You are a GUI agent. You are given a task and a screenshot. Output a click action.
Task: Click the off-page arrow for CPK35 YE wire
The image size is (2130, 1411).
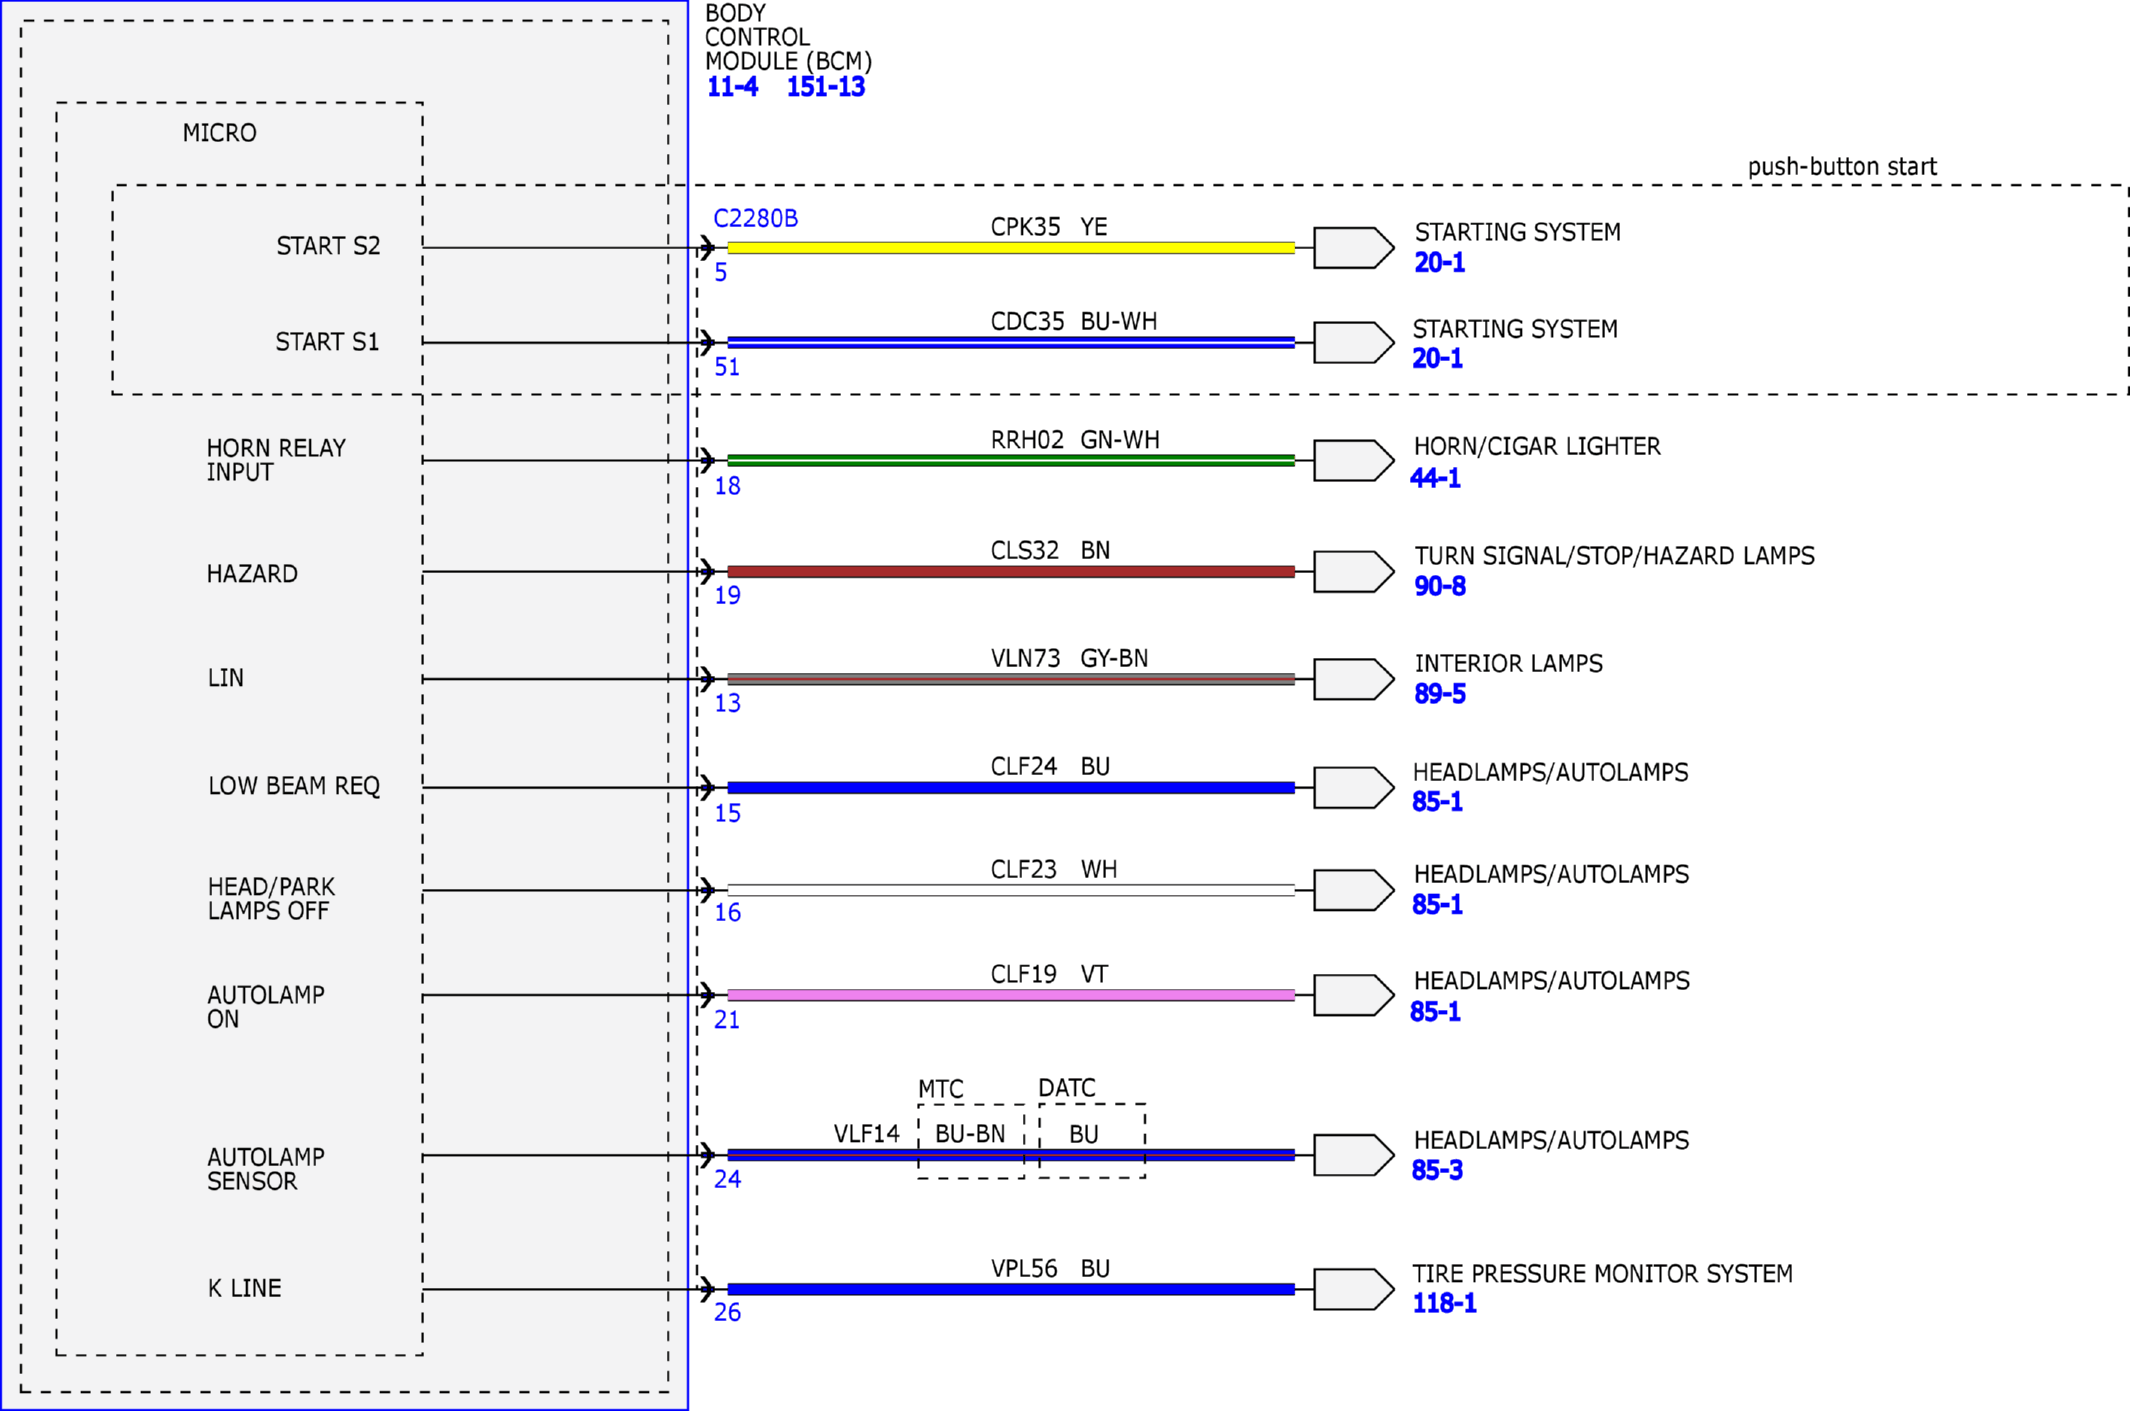(x=1353, y=247)
